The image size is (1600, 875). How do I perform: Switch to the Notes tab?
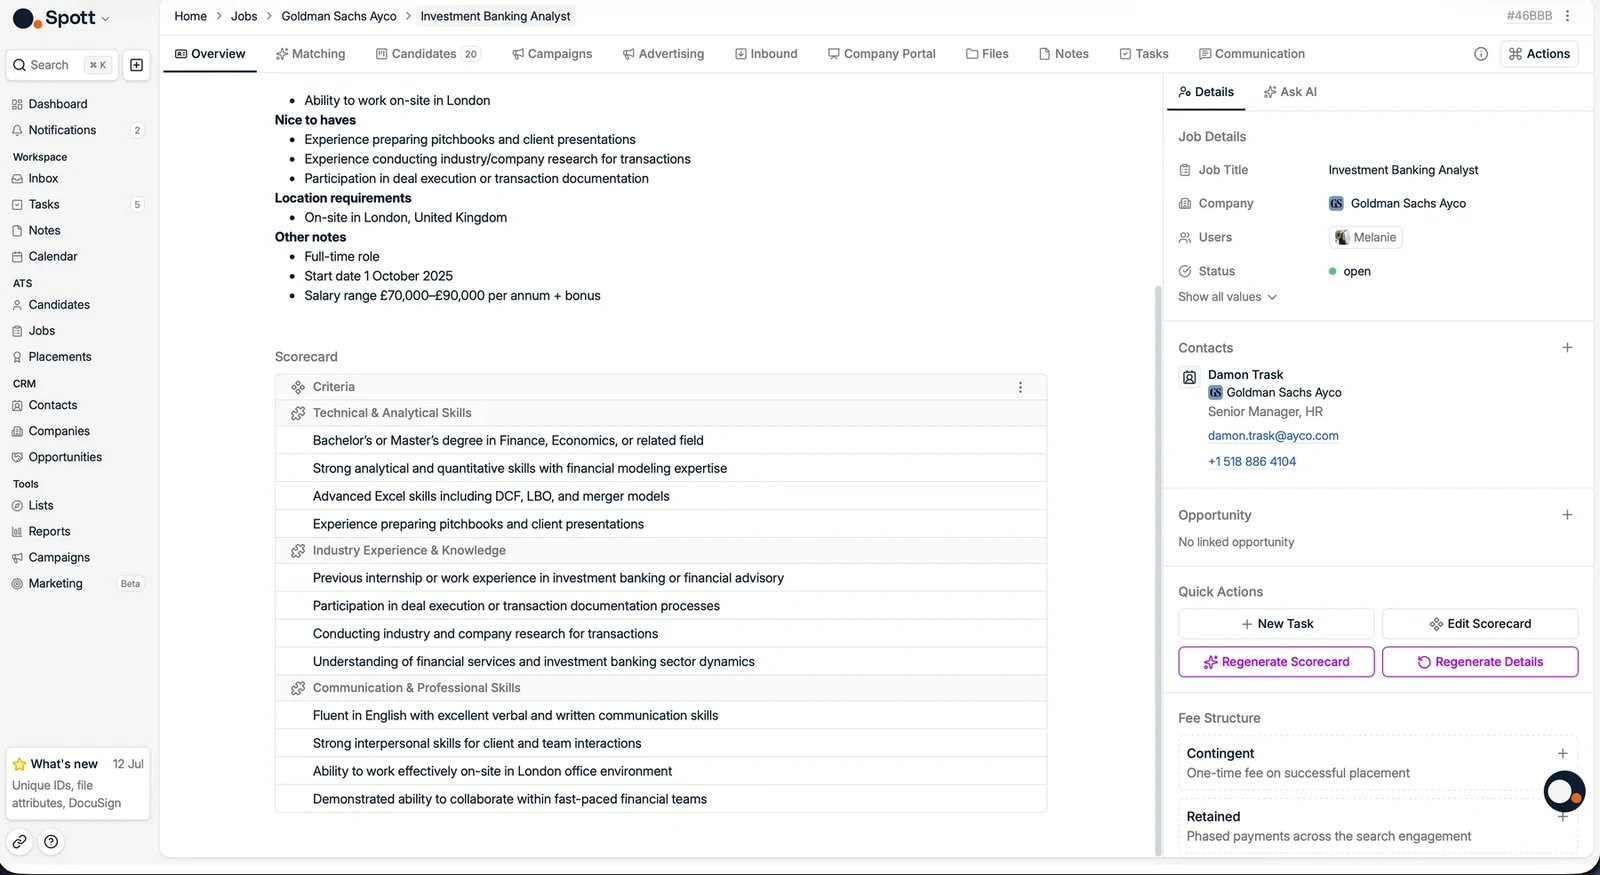click(x=1064, y=54)
